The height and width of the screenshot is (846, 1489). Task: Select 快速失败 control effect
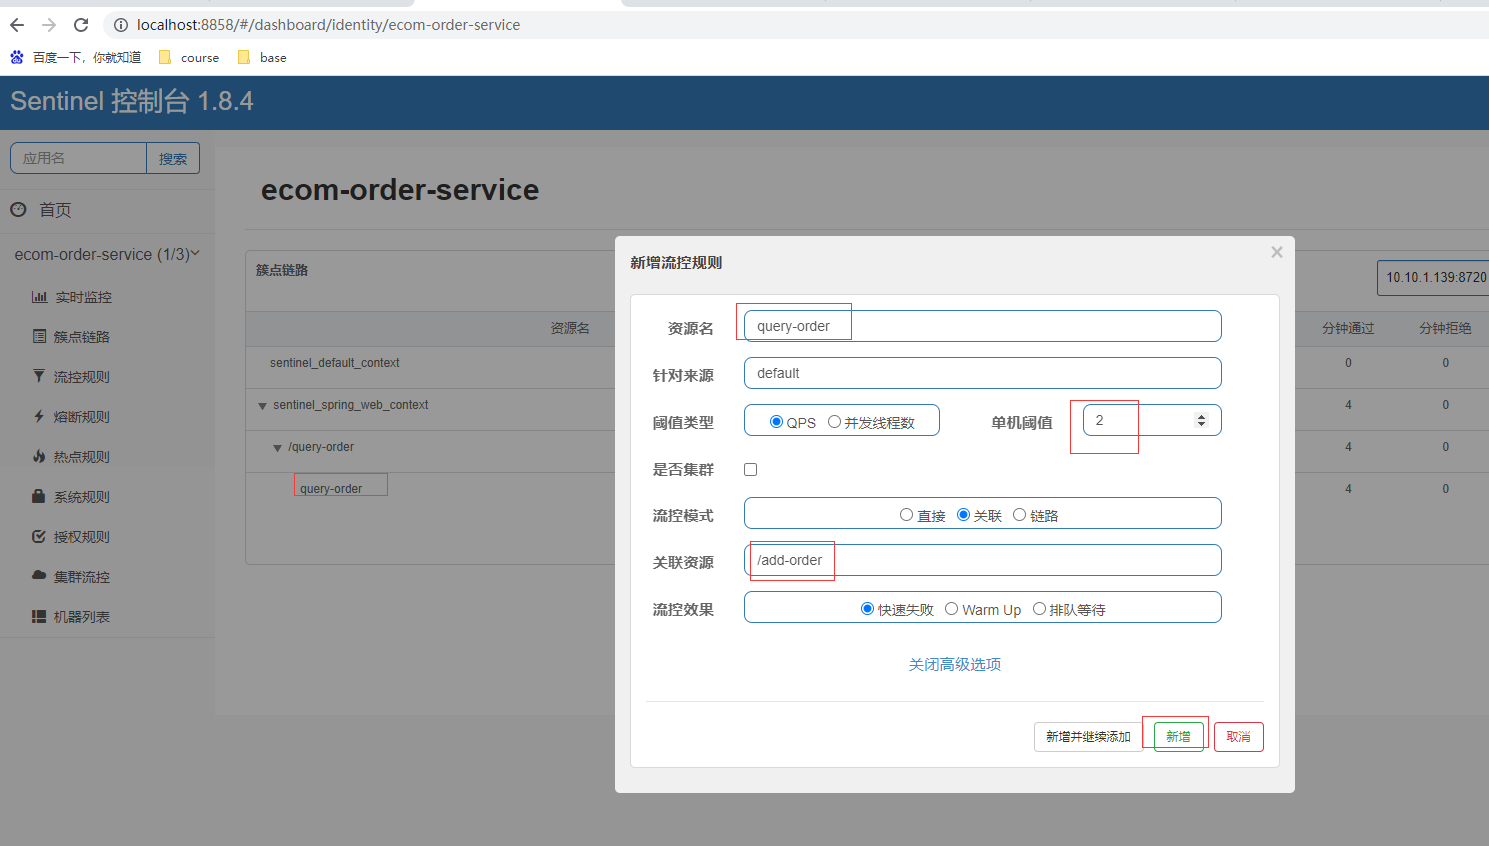point(868,609)
